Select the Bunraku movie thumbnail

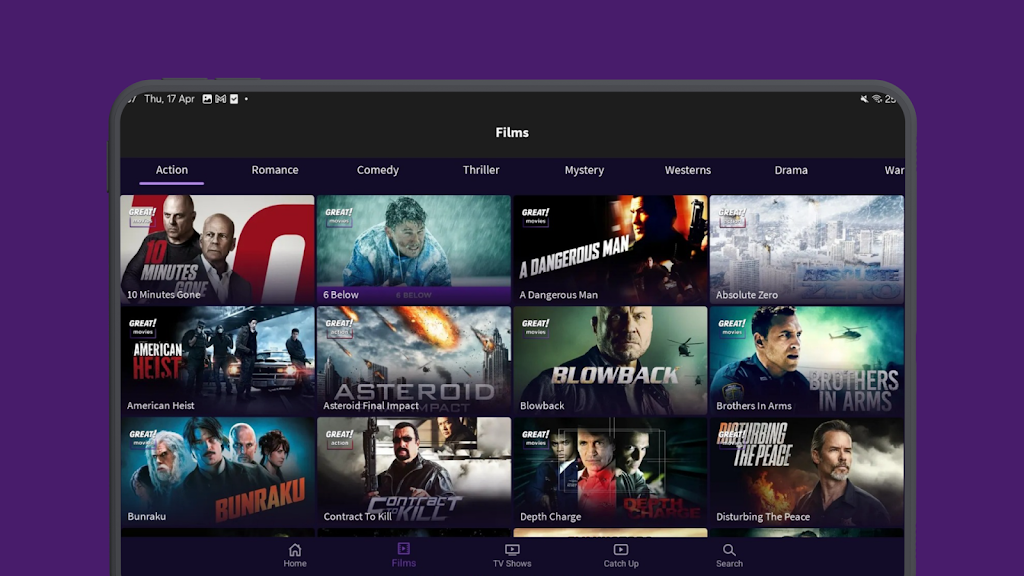[217, 471]
